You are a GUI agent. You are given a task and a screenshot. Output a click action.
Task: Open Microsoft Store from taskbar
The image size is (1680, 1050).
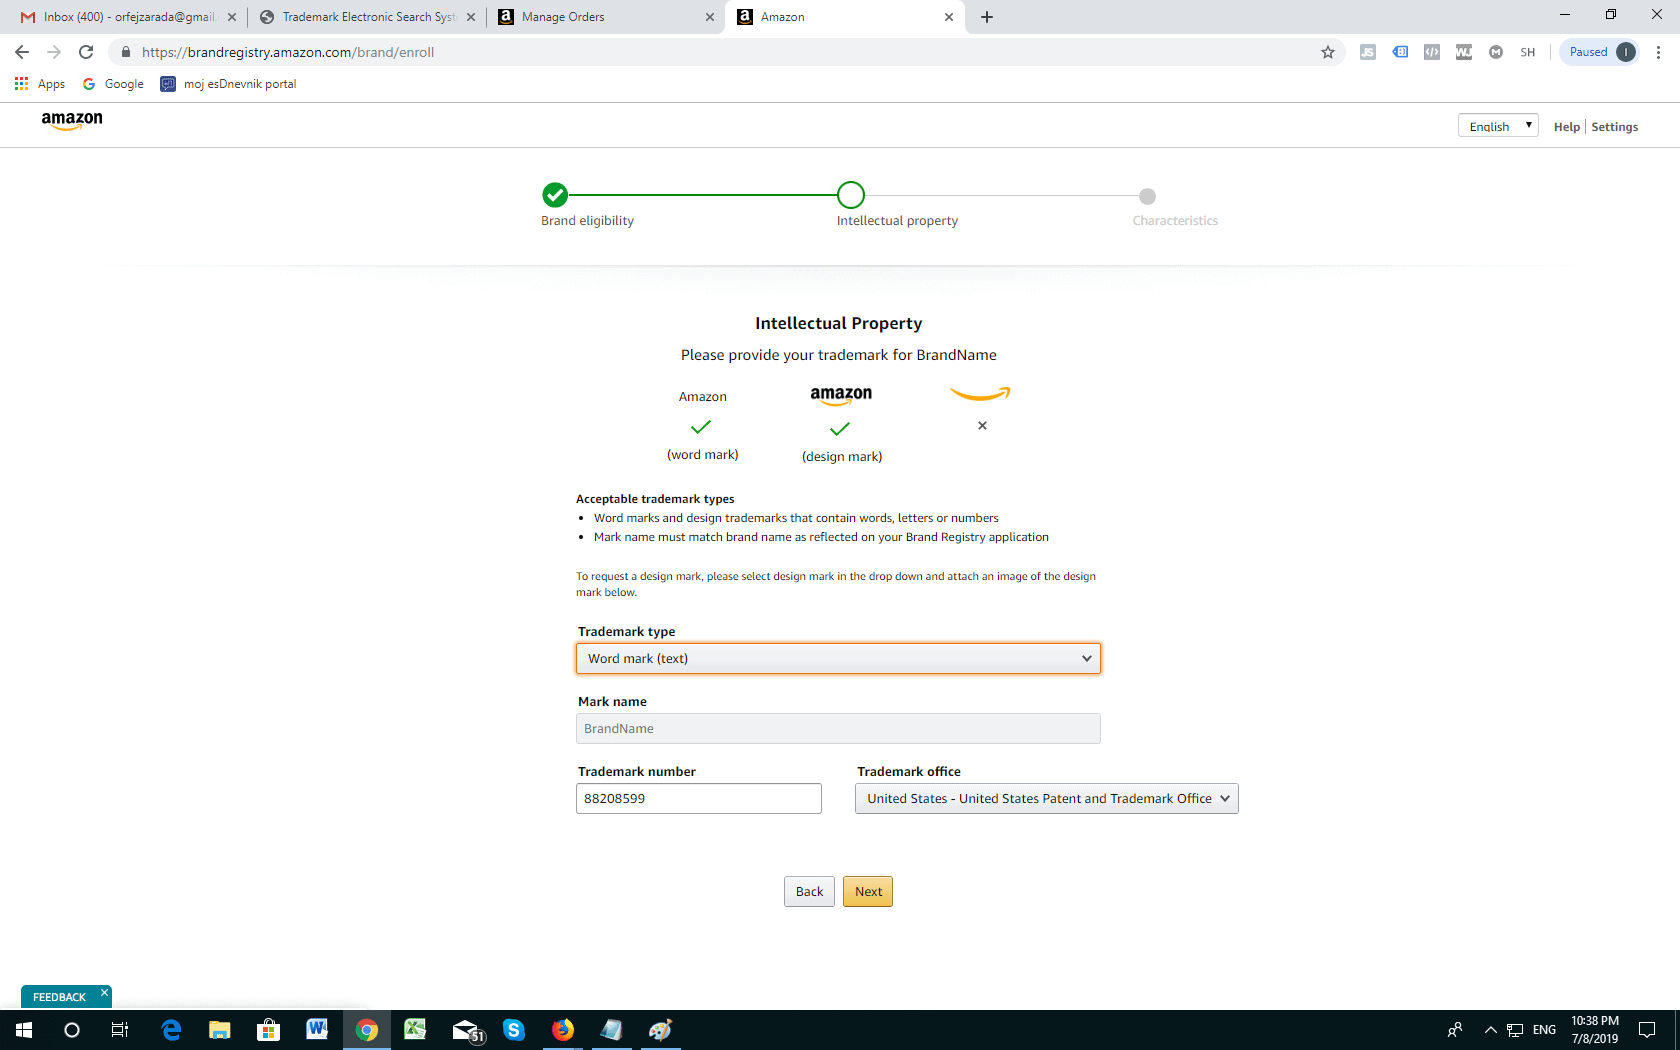(x=268, y=1030)
